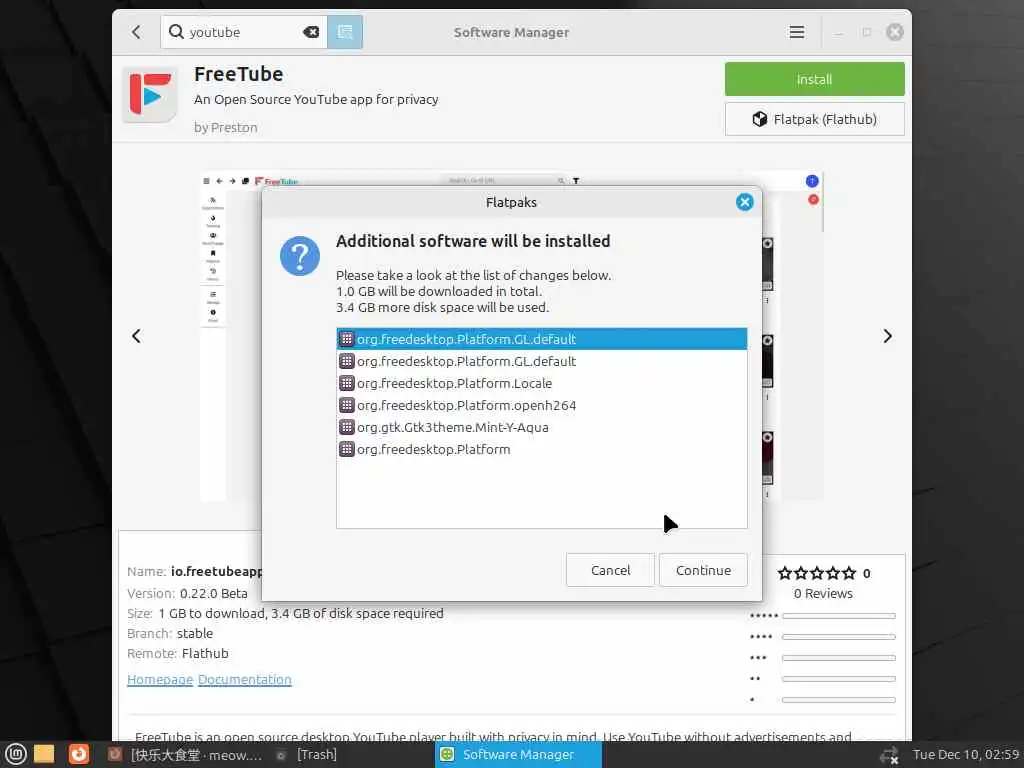Cancel the additional software installation

[x=610, y=570]
